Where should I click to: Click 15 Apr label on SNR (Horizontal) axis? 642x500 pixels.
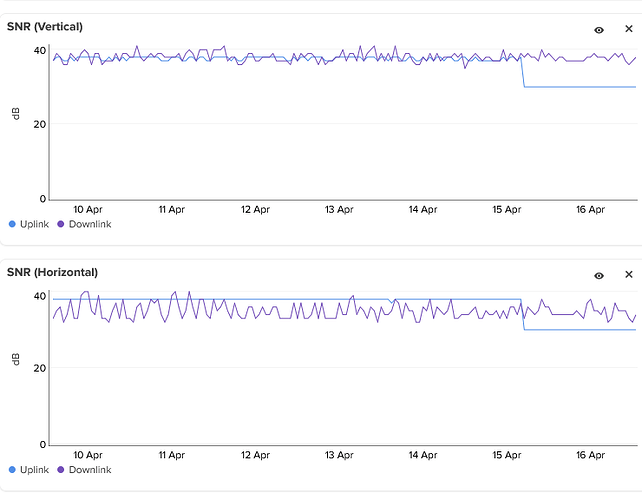(506, 455)
